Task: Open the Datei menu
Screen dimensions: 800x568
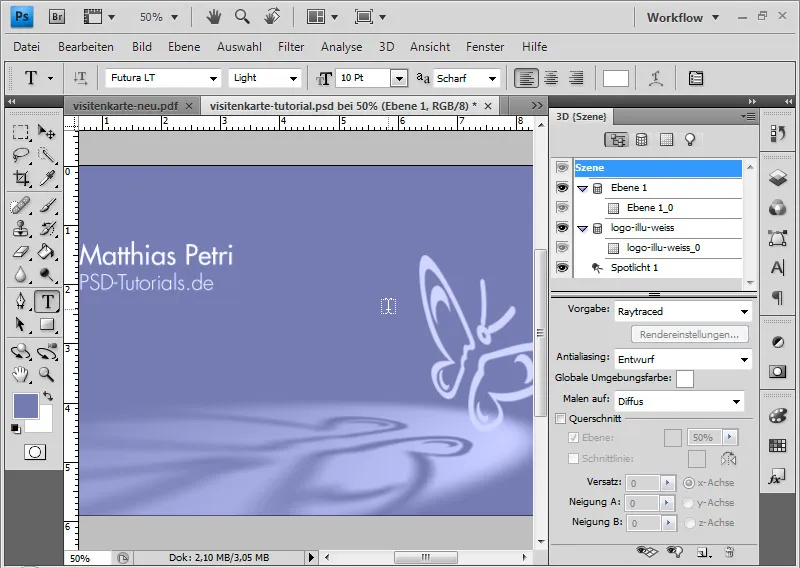Action: (x=26, y=47)
